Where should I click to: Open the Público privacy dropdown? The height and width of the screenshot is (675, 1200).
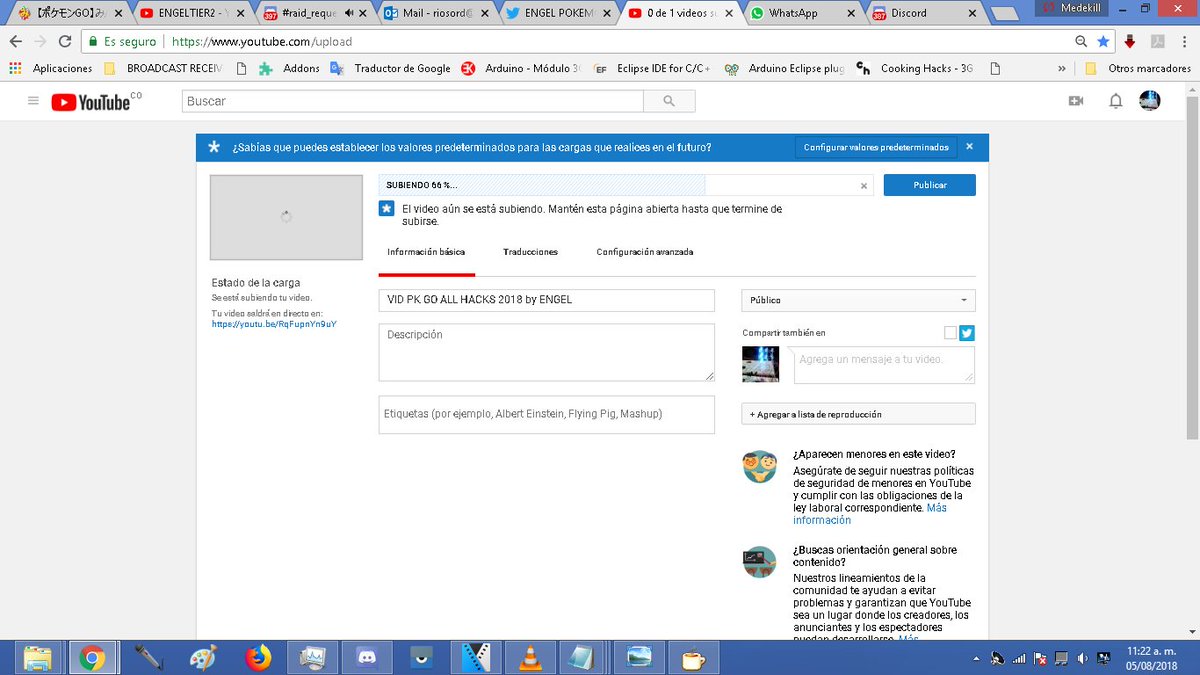tap(858, 300)
